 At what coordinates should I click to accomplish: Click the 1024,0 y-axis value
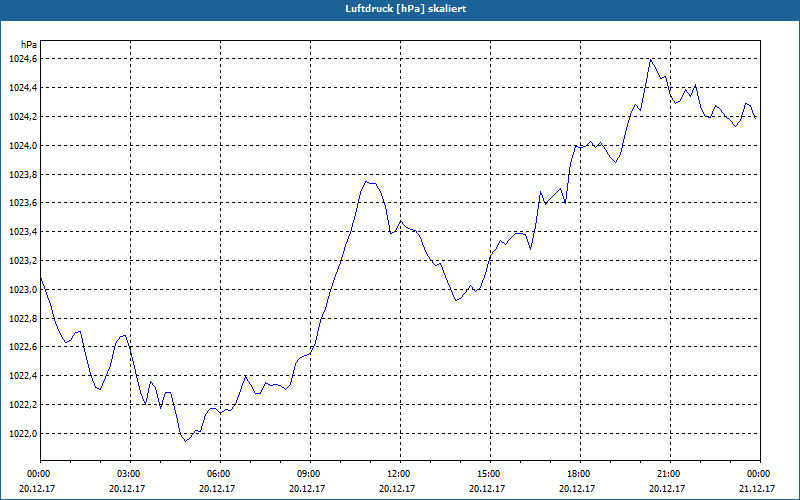[23, 146]
